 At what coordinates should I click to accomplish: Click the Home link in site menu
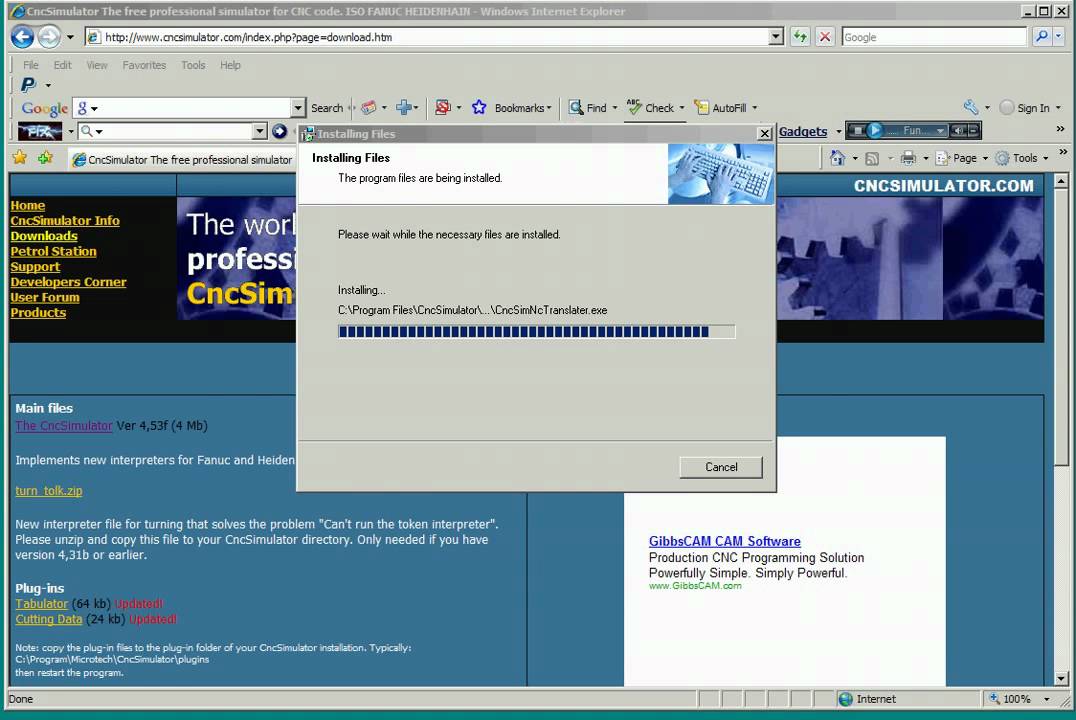[27, 205]
